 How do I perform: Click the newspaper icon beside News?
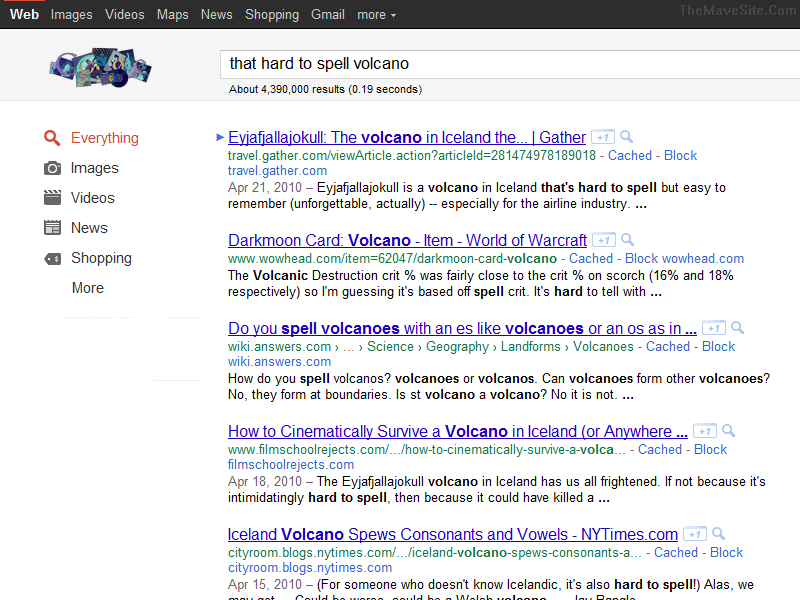click(x=52, y=228)
